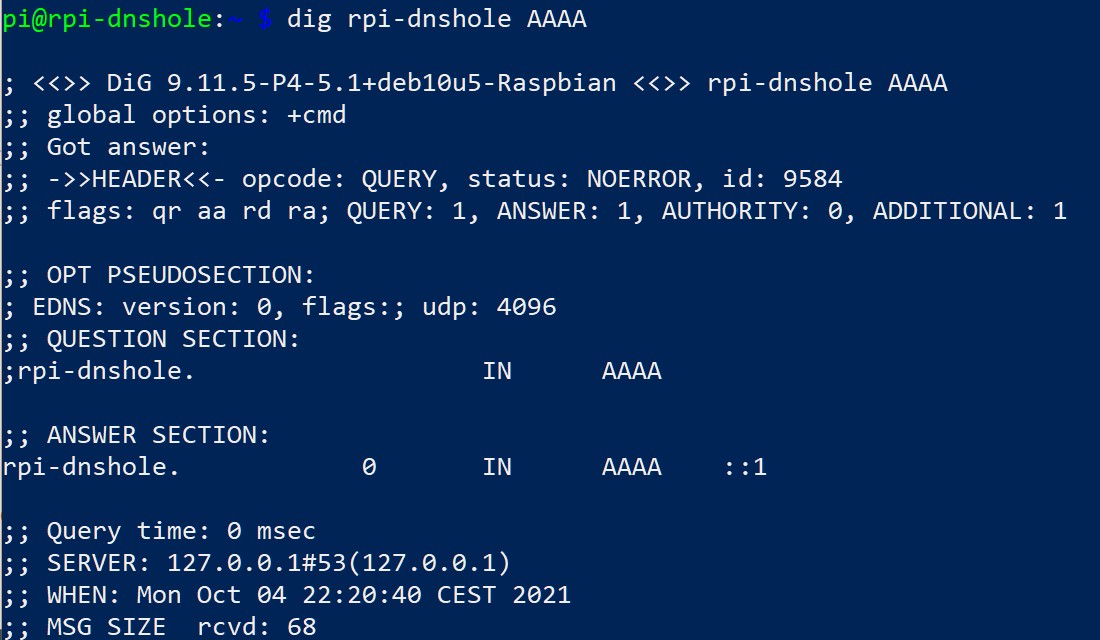Click the blue dollar sign prompt symbol
The width and height of the screenshot is (1100, 640).
click(x=264, y=19)
